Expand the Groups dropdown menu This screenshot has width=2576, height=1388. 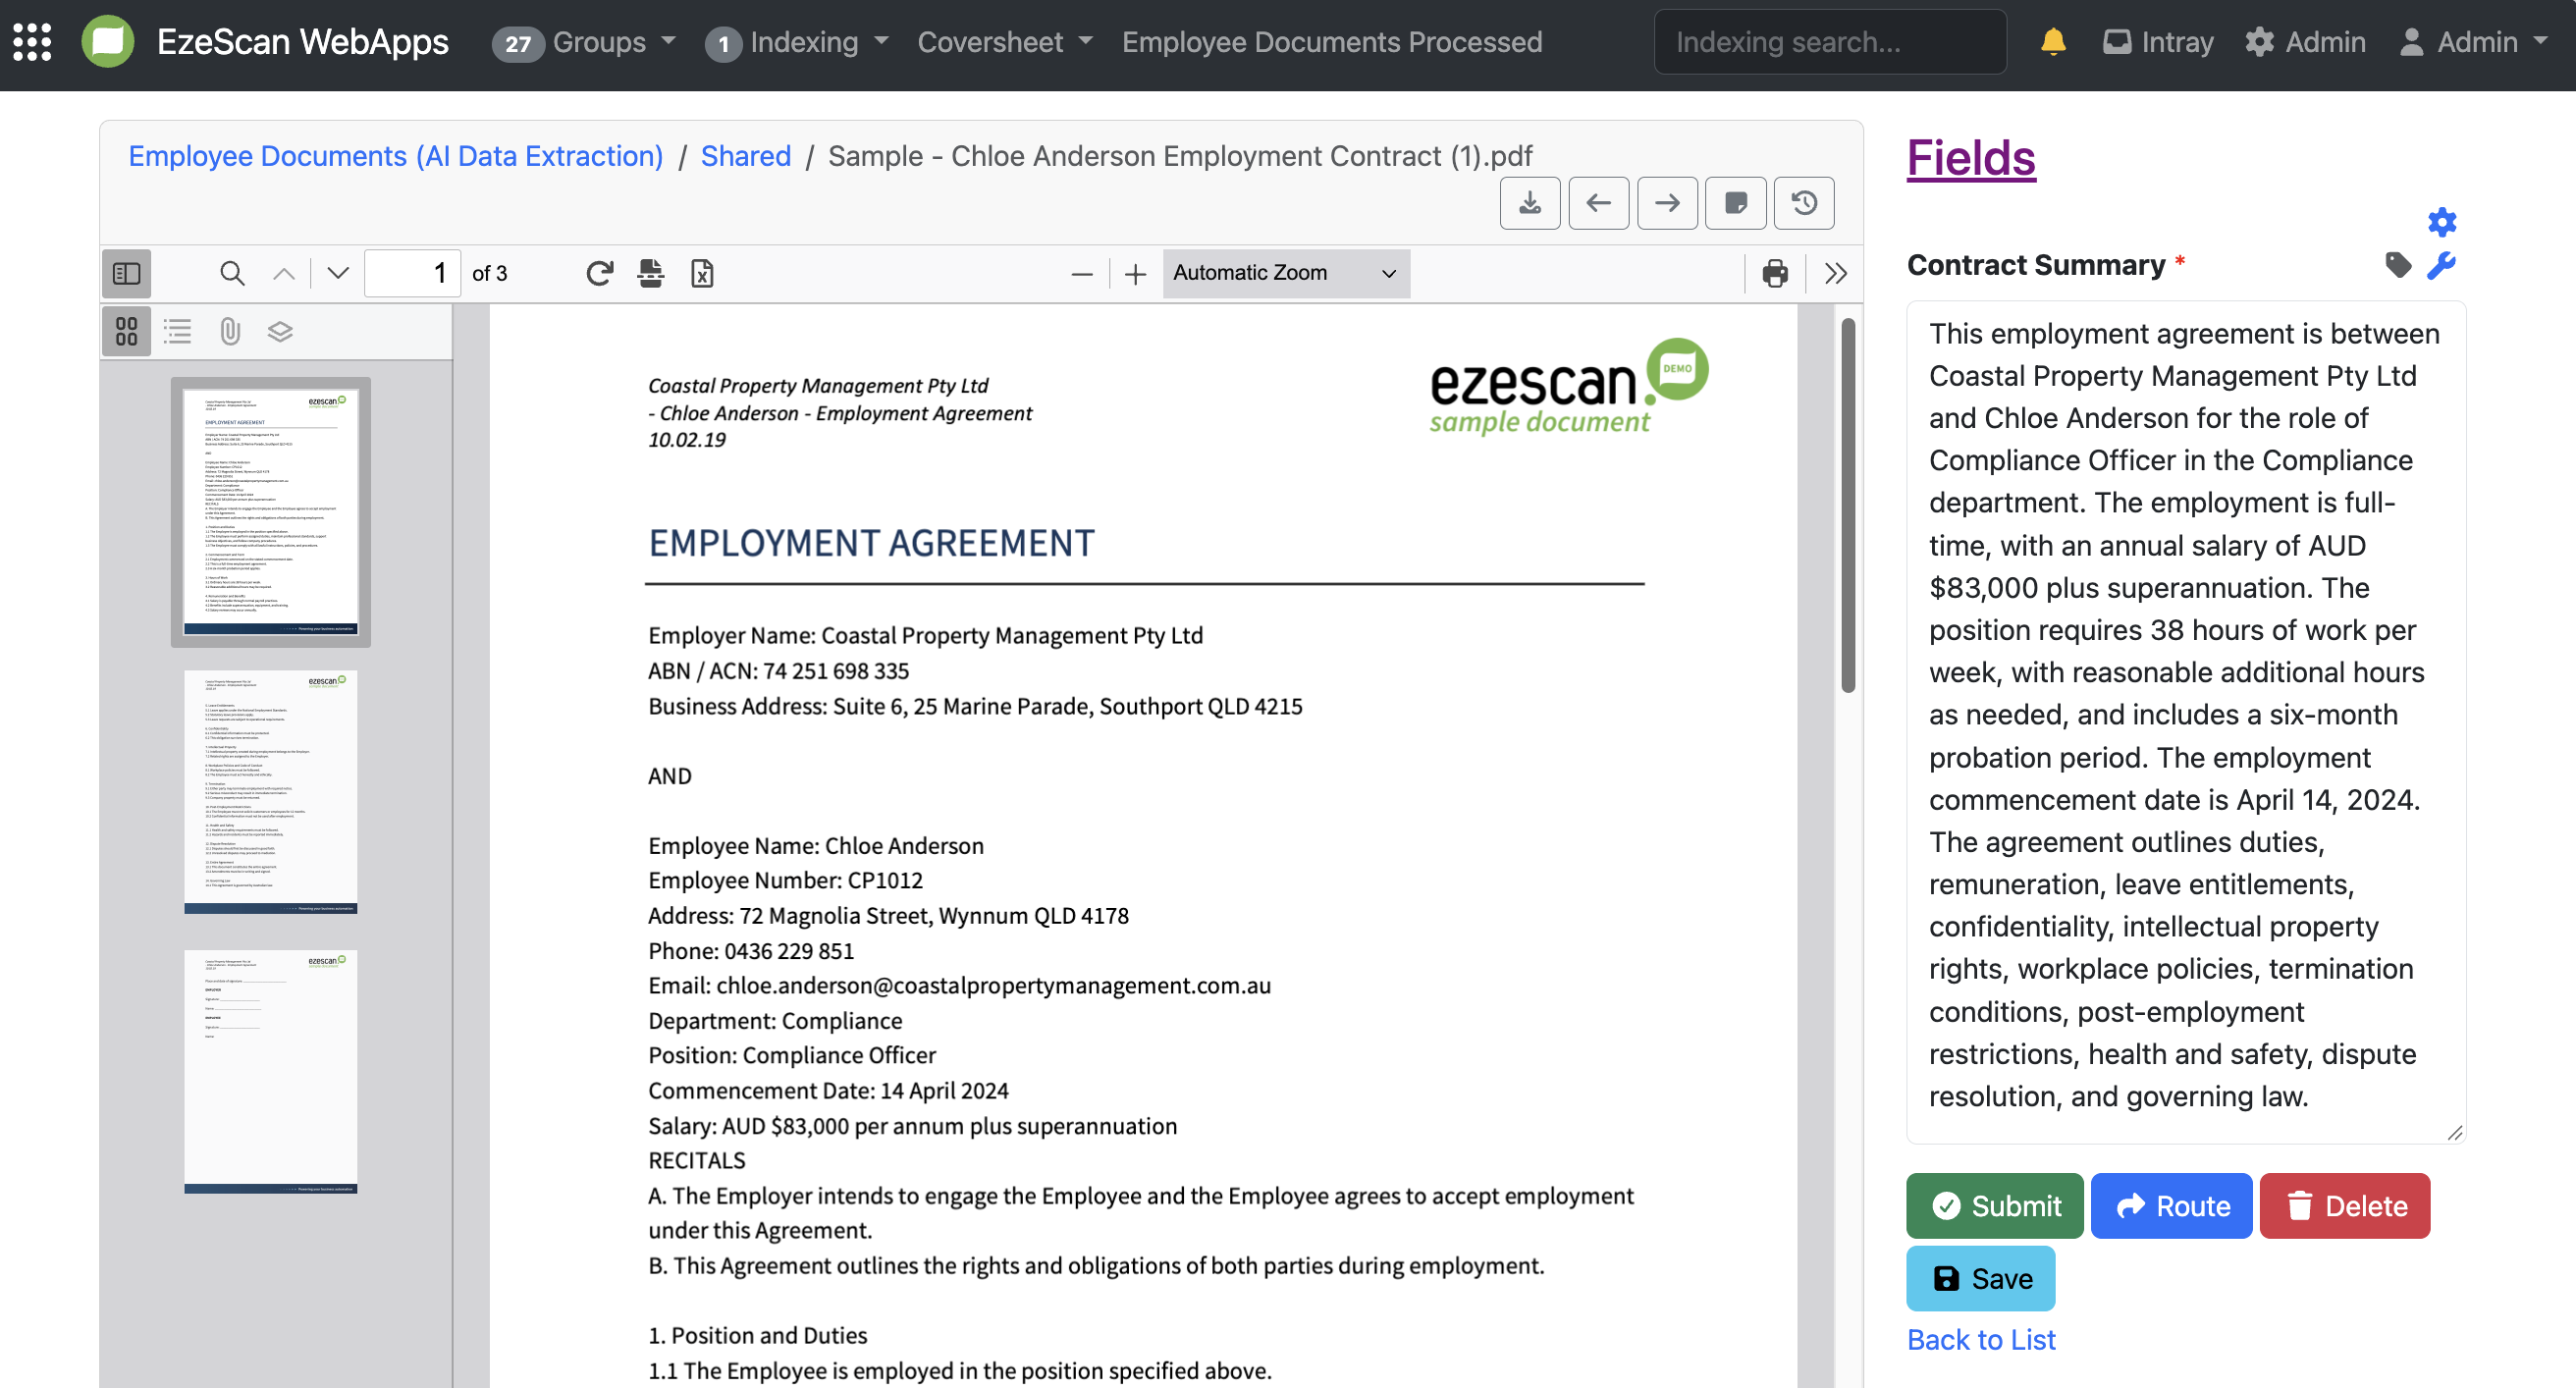tap(584, 42)
